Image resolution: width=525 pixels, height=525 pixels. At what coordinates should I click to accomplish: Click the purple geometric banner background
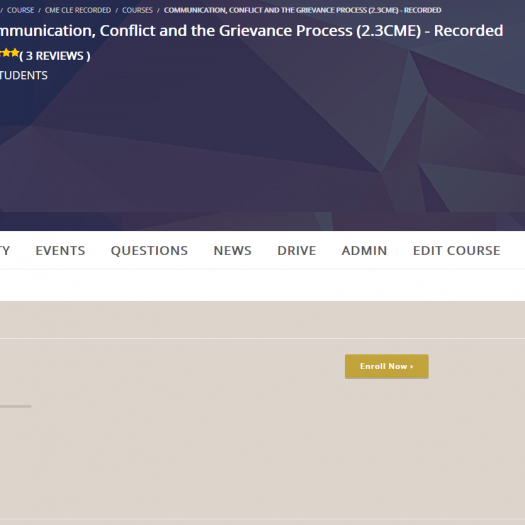262,141
